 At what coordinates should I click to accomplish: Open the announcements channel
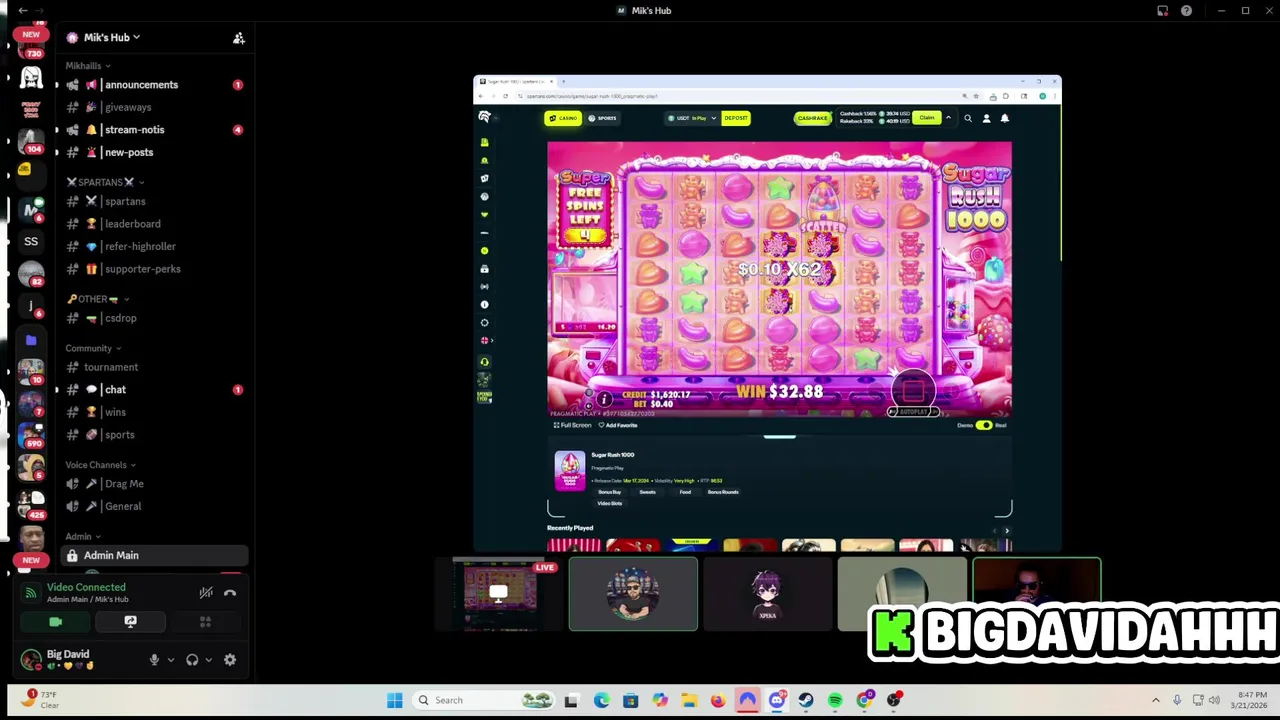point(153,85)
